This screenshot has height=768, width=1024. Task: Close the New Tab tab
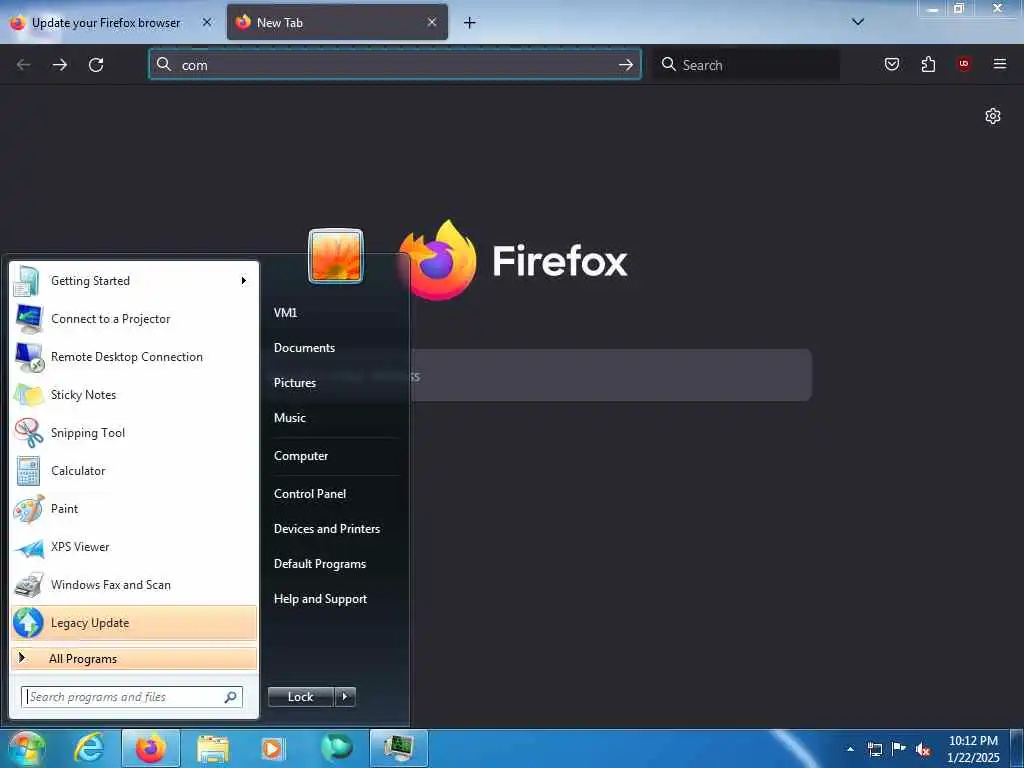(432, 22)
